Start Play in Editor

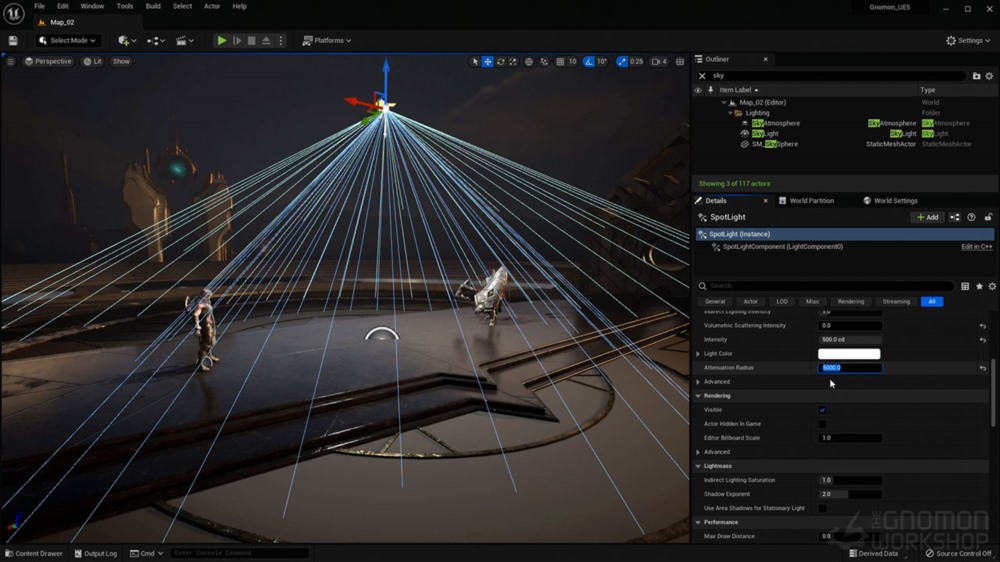click(221, 40)
